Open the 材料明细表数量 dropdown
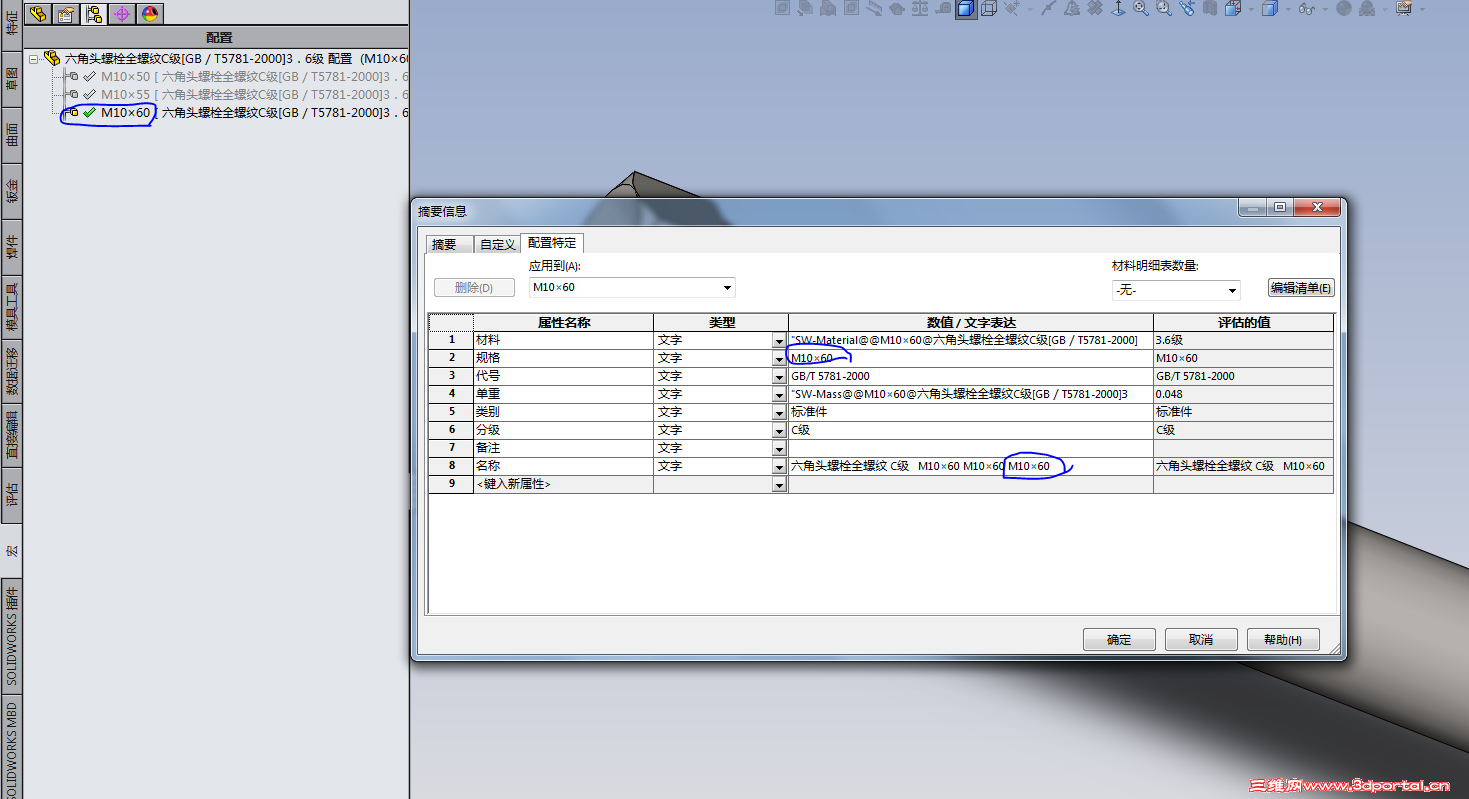 pyautogui.click(x=1232, y=290)
